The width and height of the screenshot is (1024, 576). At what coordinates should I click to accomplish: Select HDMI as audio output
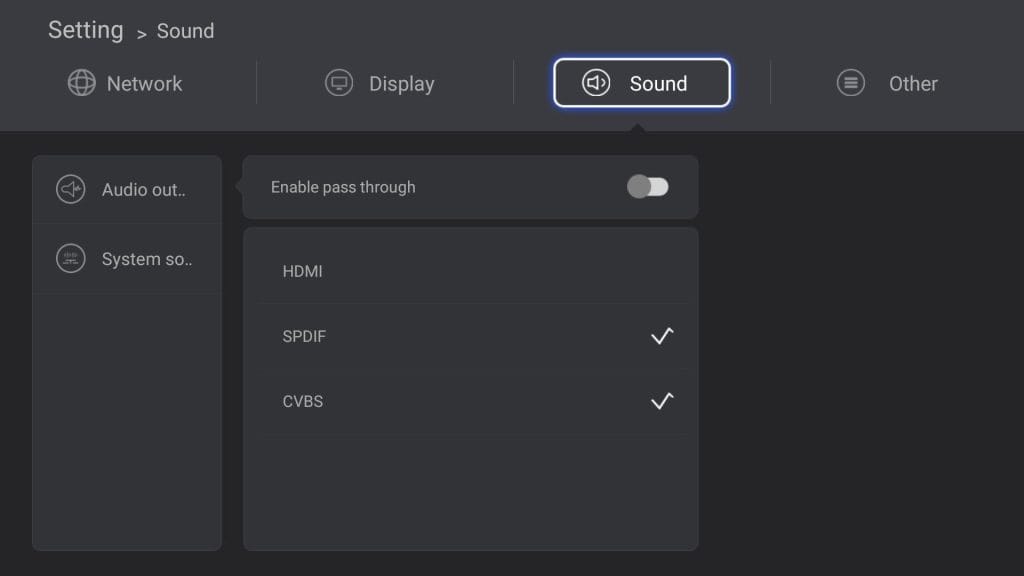click(x=470, y=271)
